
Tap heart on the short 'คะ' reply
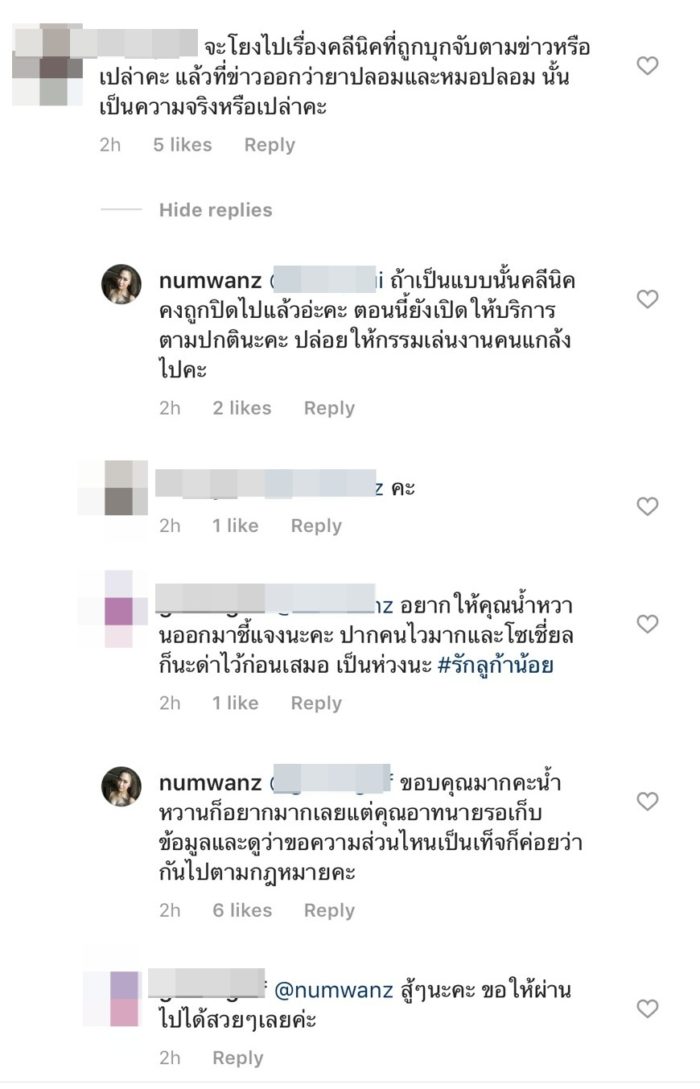[647, 506]
